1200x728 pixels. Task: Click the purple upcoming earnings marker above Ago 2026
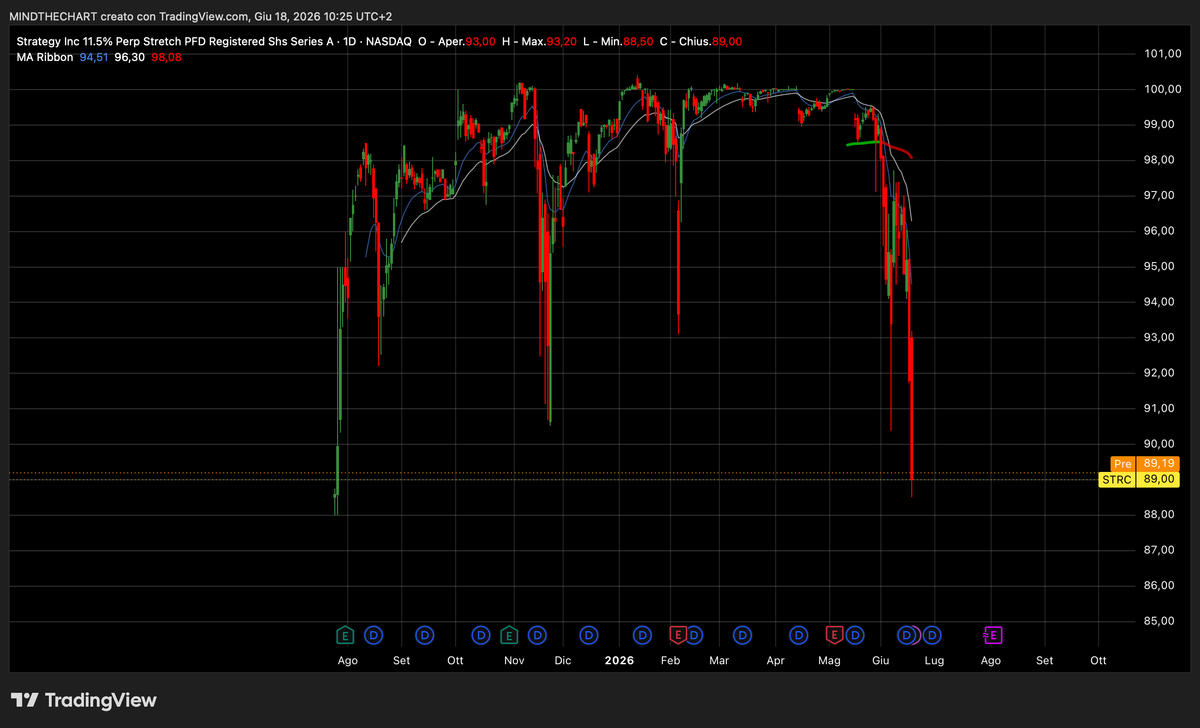(993, 634)
